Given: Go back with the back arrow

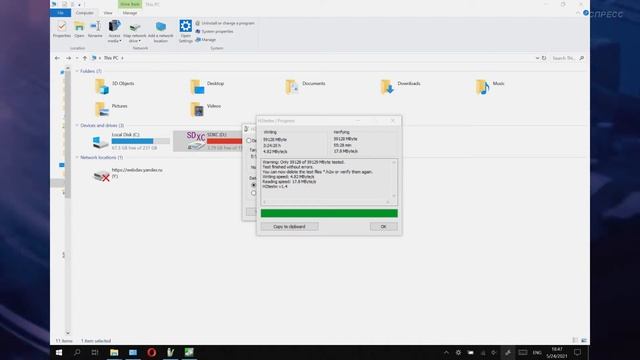Looking at the screenshot, I should click(57, 58).
